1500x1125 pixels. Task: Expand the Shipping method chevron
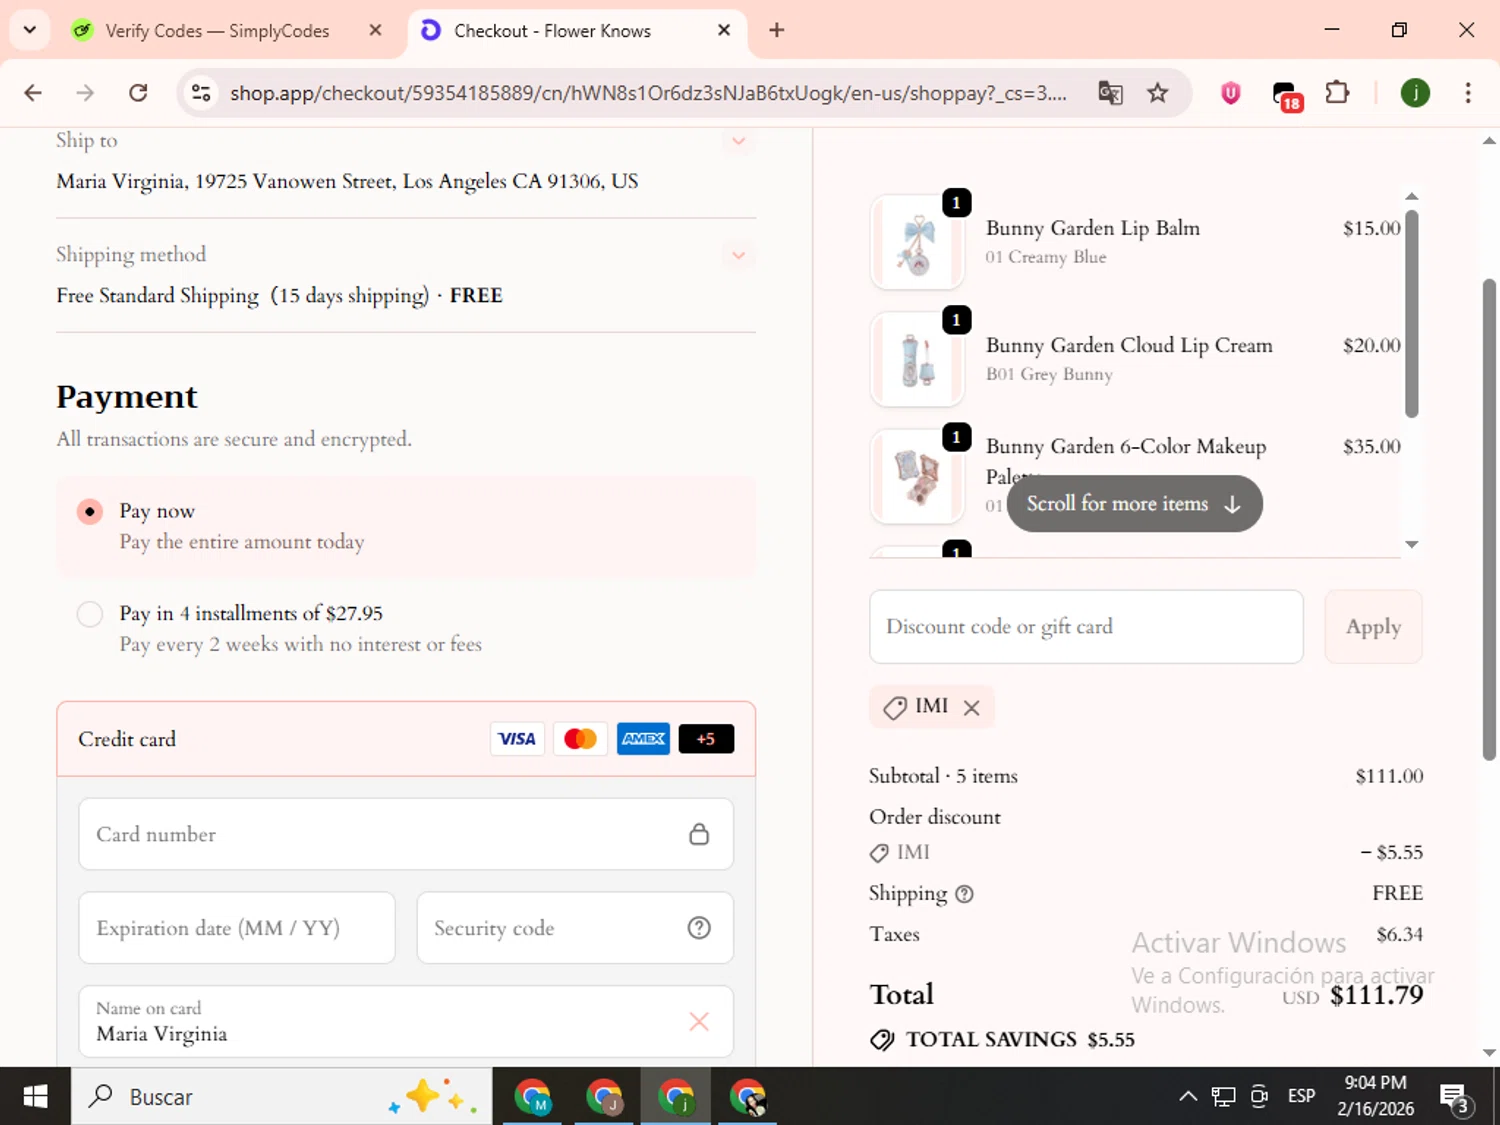[739, 255]
